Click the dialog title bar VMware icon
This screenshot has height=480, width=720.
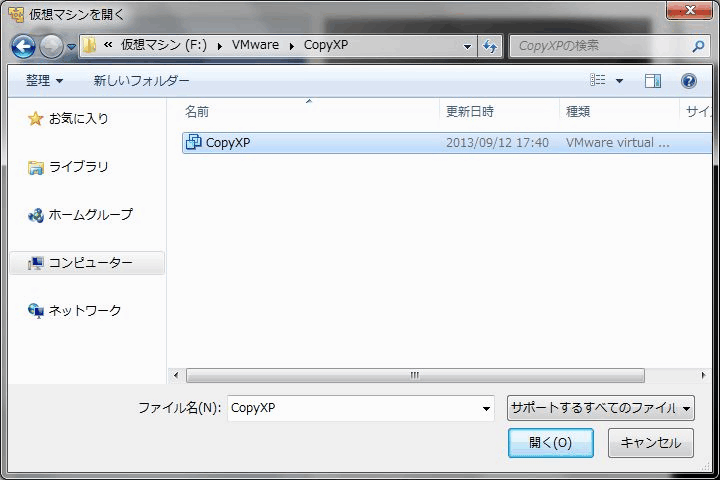pyautogui.click(x=16, y=15)
